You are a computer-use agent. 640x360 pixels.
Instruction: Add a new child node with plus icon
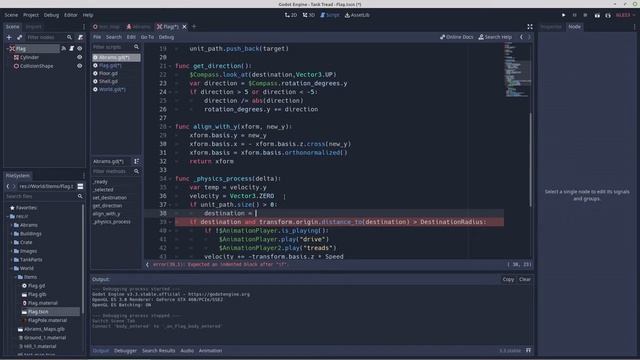point(9,37)
